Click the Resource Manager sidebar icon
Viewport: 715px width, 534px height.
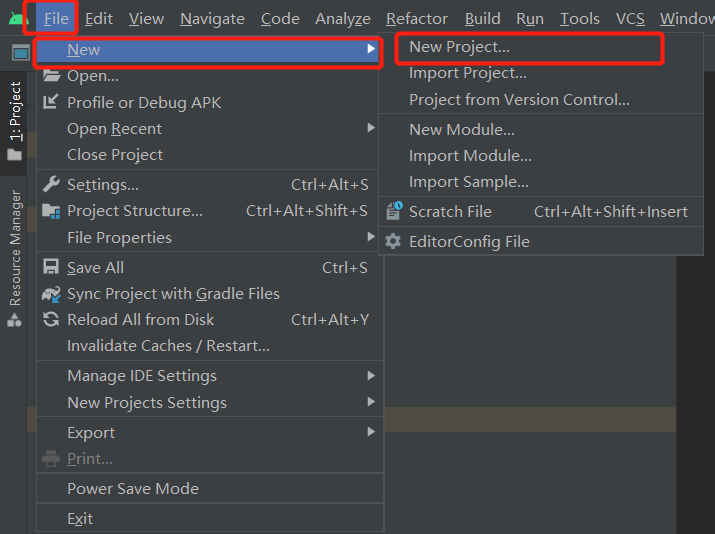click(x=14, y=321)
